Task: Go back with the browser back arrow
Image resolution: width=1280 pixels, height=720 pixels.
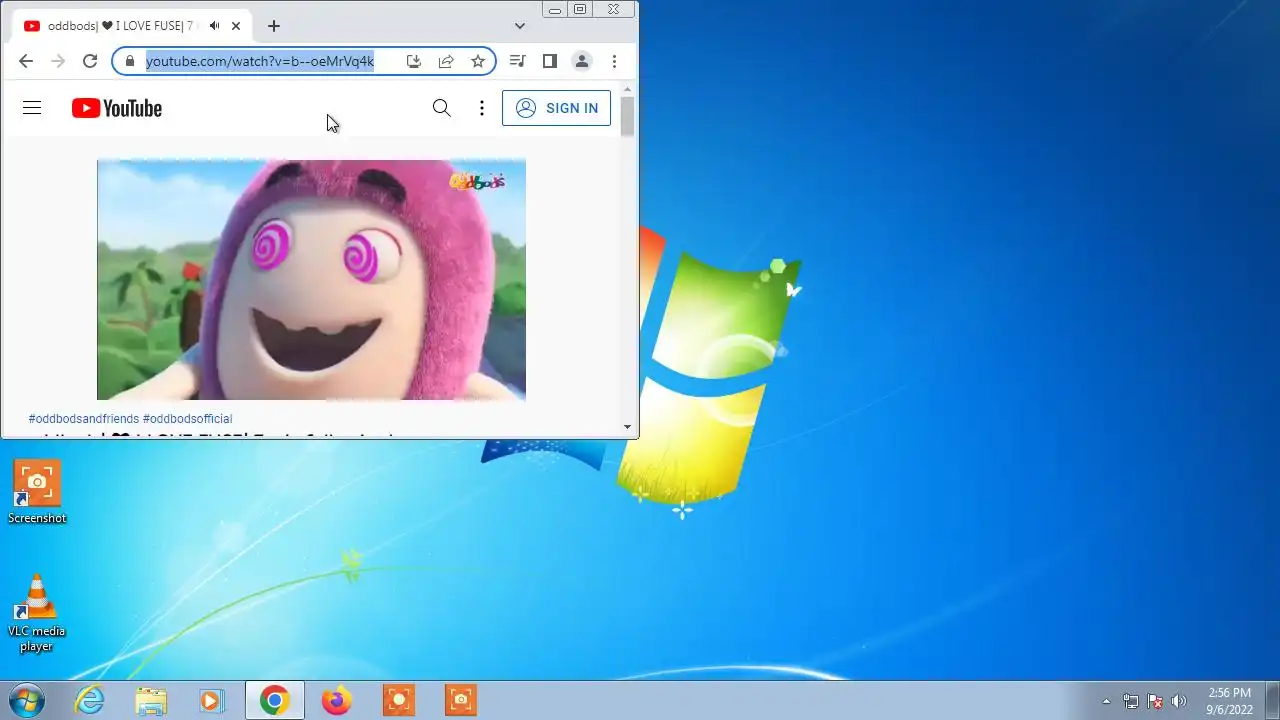Action: (26, 61)
